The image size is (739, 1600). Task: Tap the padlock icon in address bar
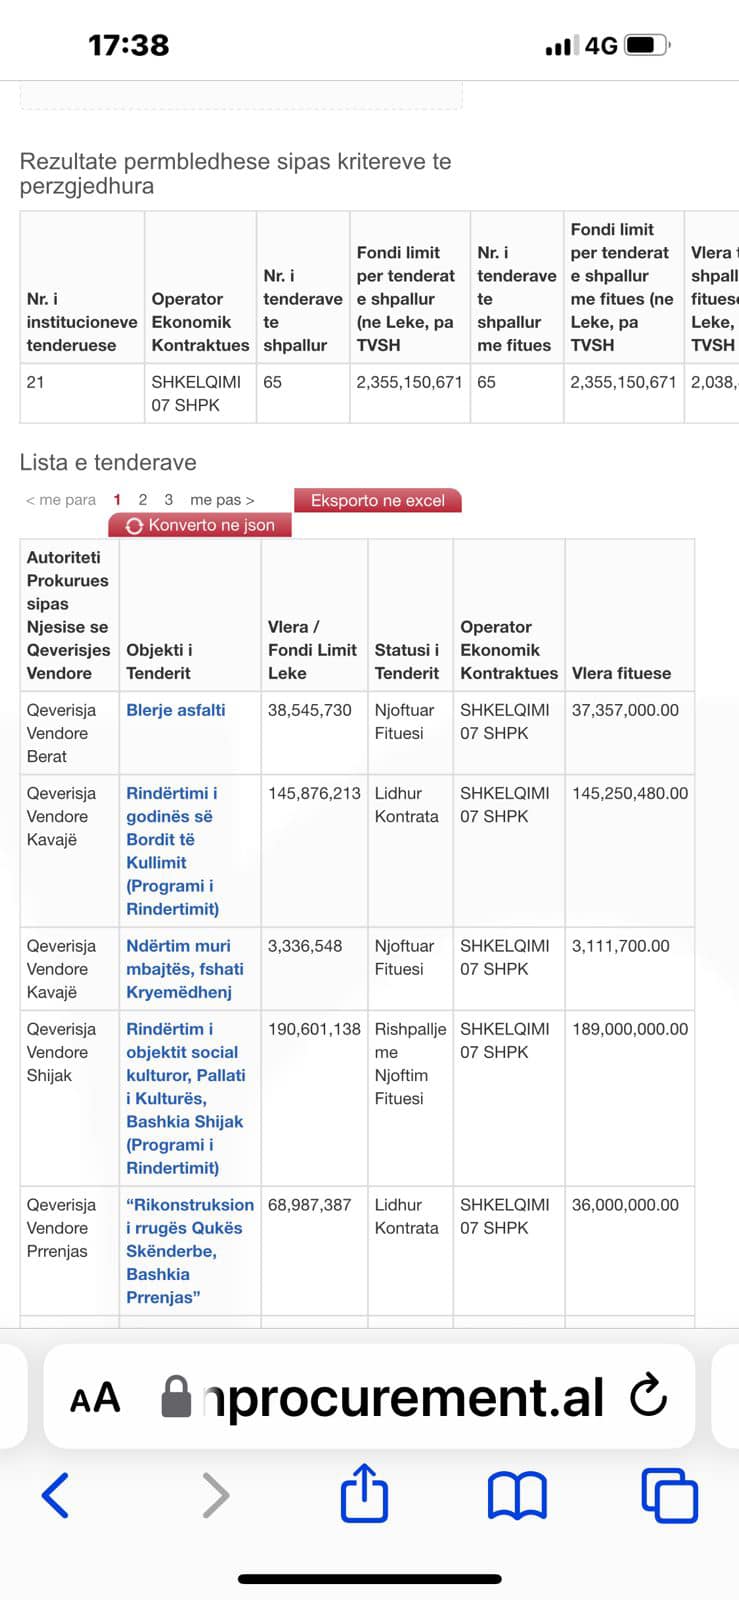pyautogui.click(x=176, y=1397)
